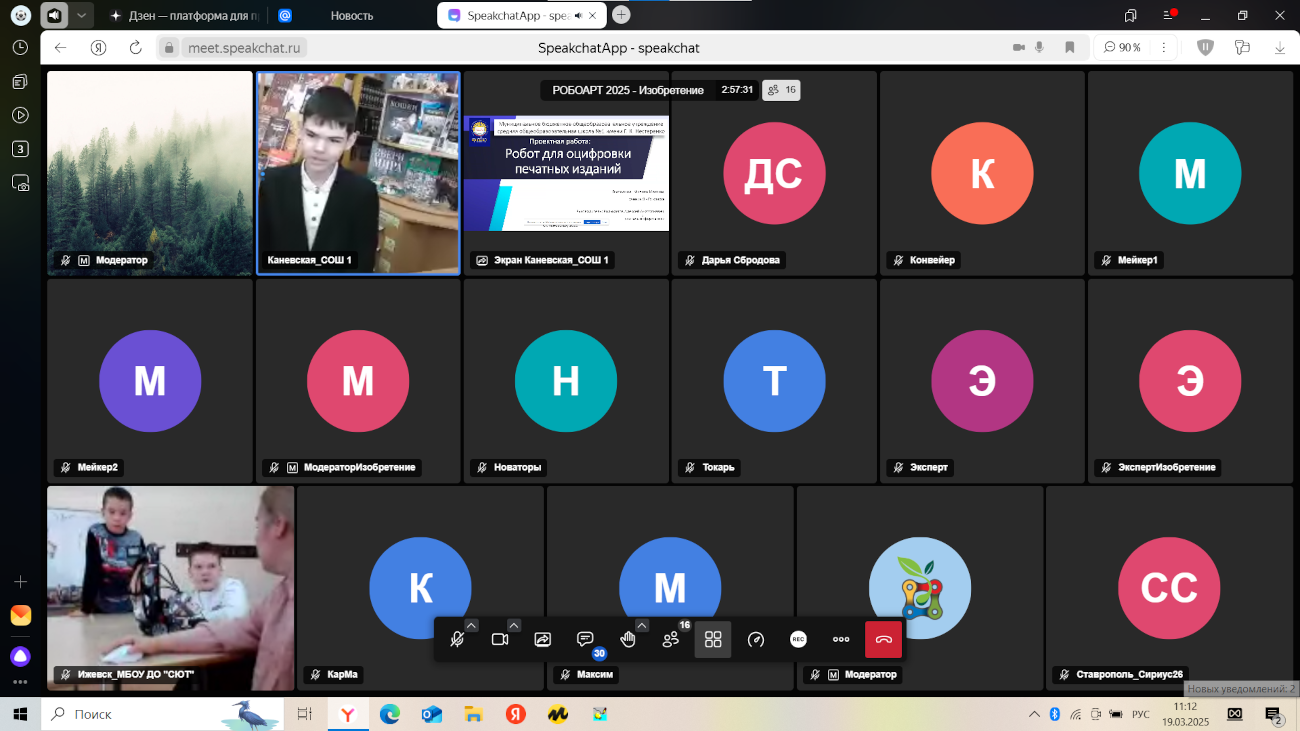Expand reactions arrow next to raise hand
Viewport: 1300px width, 731px height.
pos(642,626)
